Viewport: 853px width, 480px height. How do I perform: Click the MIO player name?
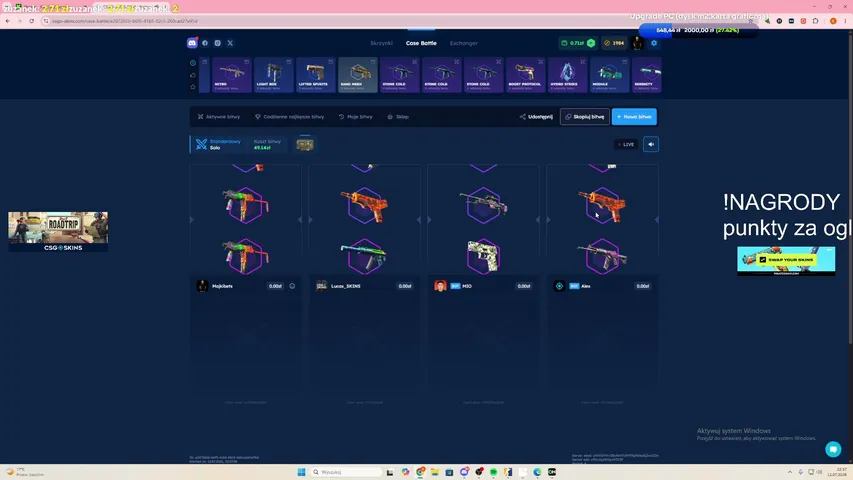point(467,286)
